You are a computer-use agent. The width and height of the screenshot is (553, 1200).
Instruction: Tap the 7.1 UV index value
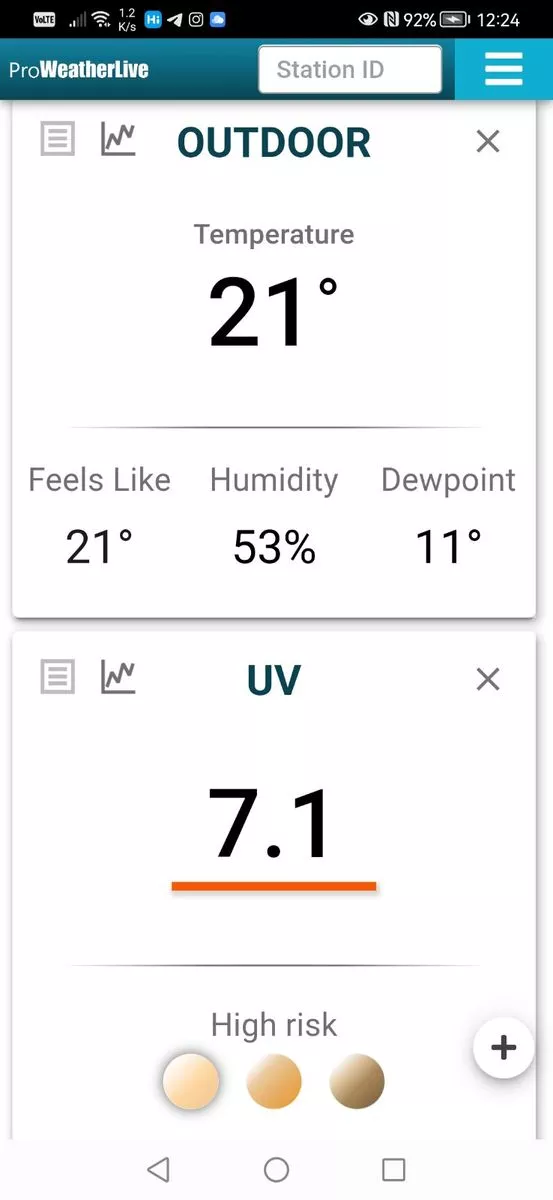click(270, 825)
